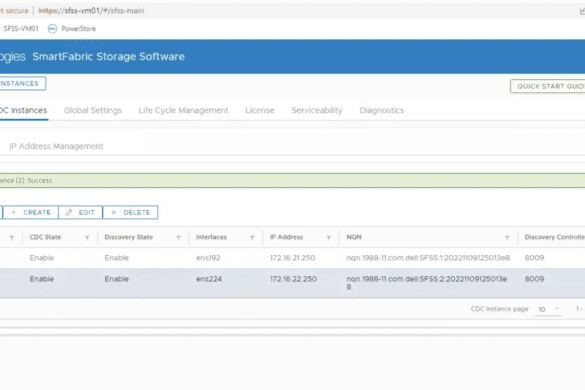Click the PowerStore bookmark icon
The height and width of the screenshot is (390, 585).
tap(52, 29)
